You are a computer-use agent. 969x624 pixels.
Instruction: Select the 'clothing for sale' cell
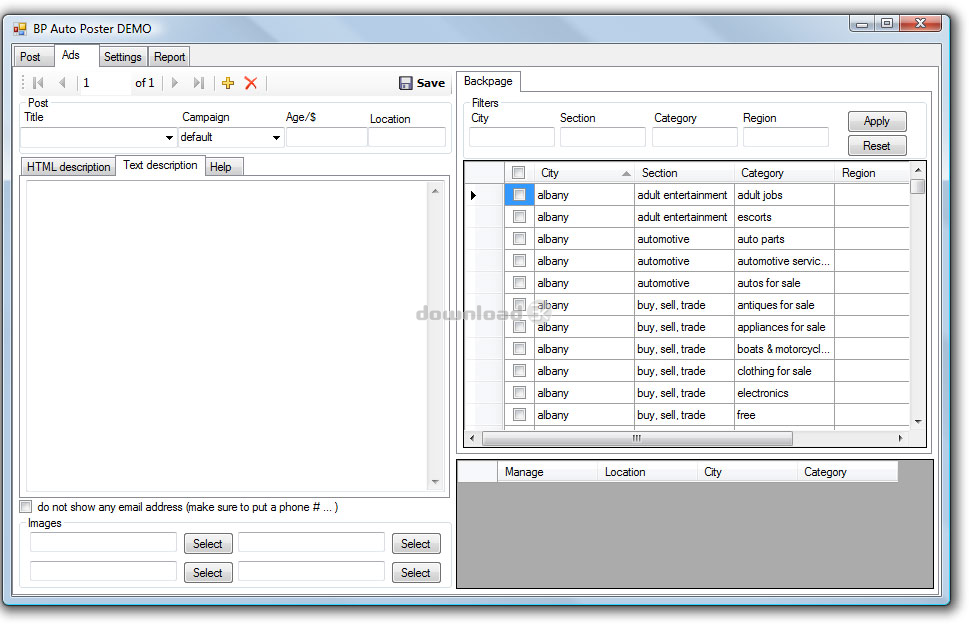coord(784,371)
